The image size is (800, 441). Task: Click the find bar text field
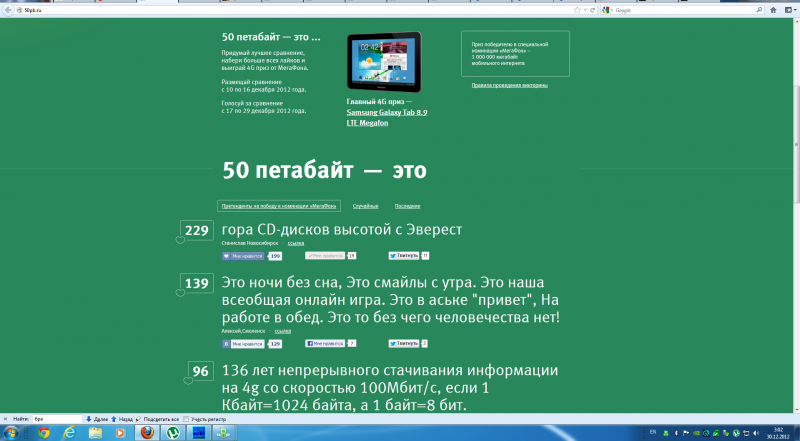(56, 419)
